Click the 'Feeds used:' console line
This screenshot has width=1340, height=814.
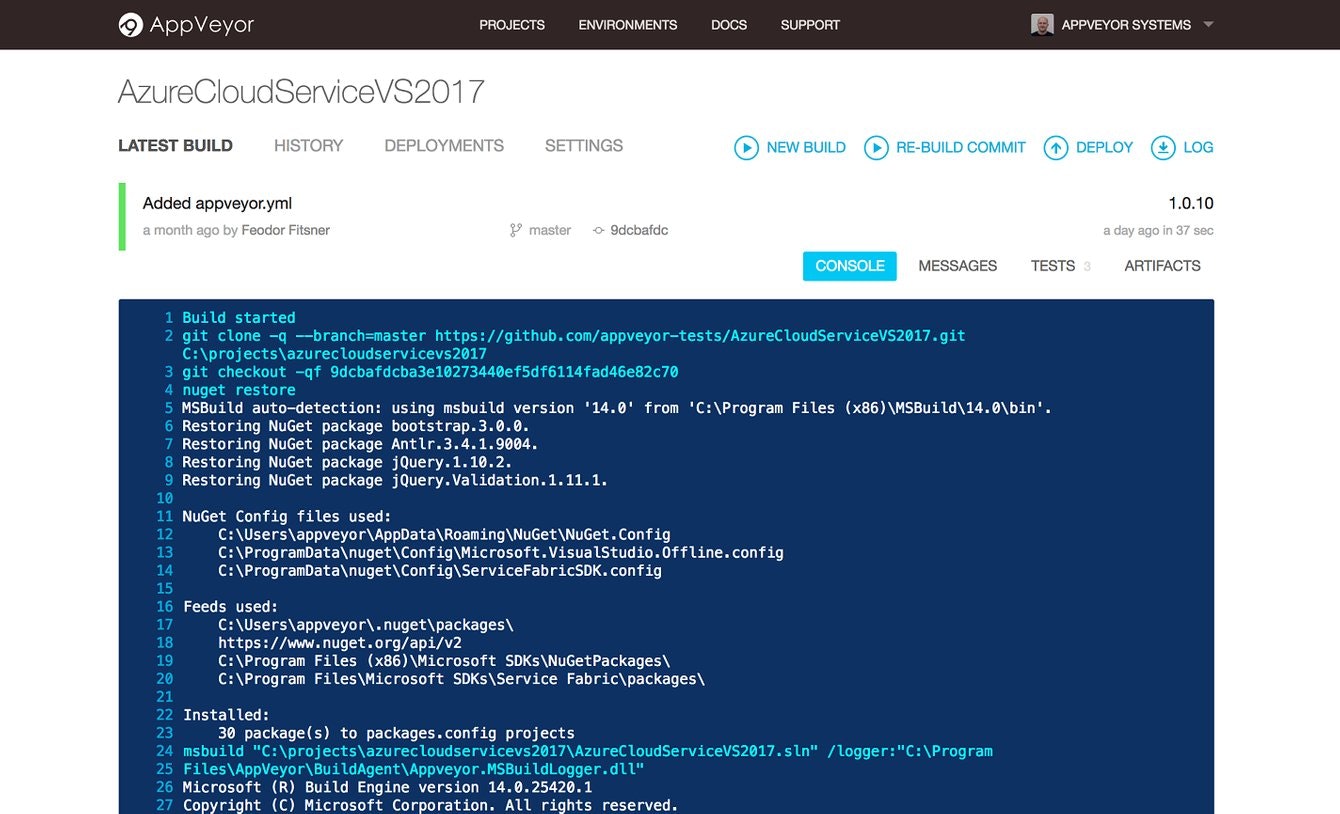[231, 606]
